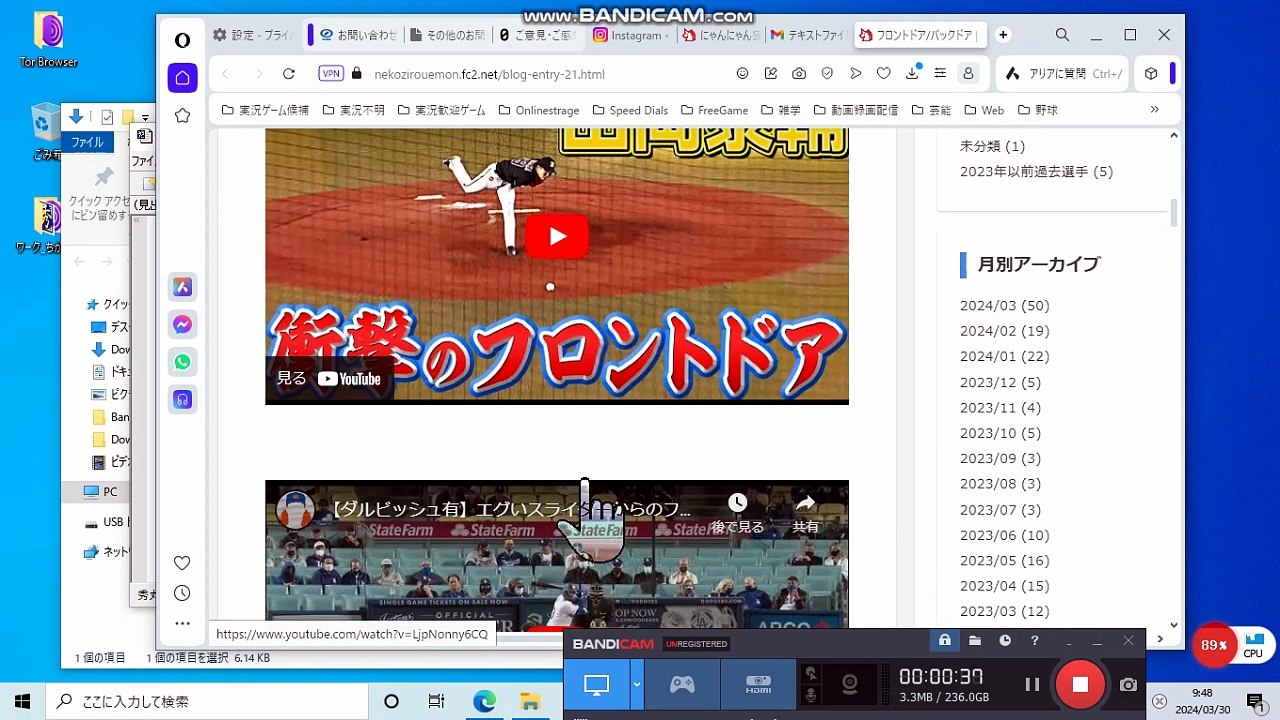Open WhatsApp in Opera sidebar
Image resolution: width=1280 pixels, height=720 pixels.
182,362
